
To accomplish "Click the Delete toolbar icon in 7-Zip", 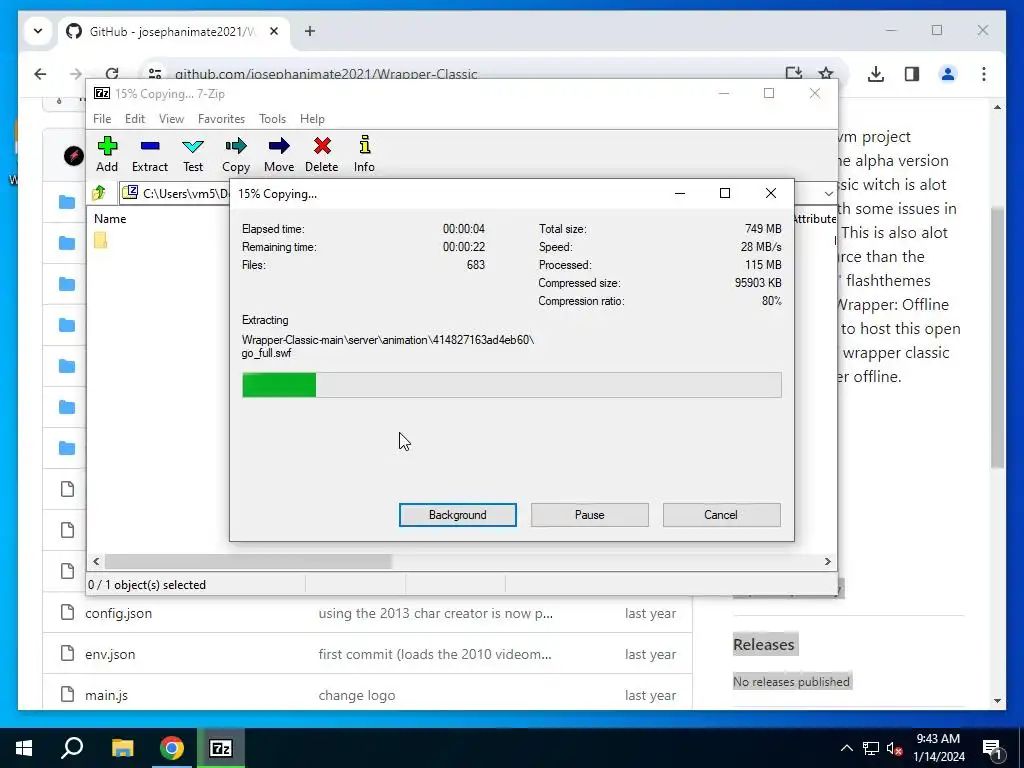I will [321, 154].
